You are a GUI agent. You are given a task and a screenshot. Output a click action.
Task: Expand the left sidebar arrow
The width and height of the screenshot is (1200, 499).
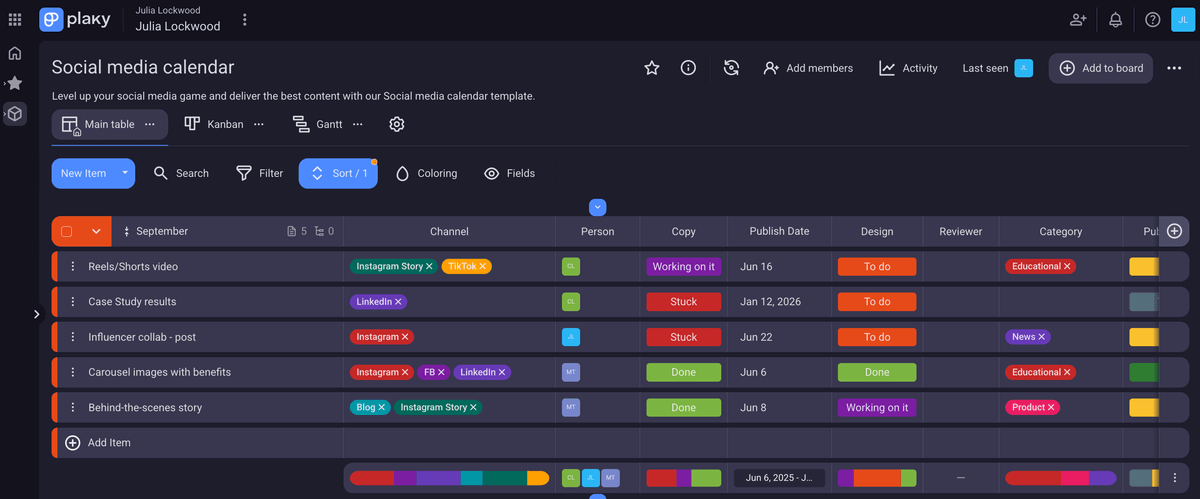click(x=36, y=314)
